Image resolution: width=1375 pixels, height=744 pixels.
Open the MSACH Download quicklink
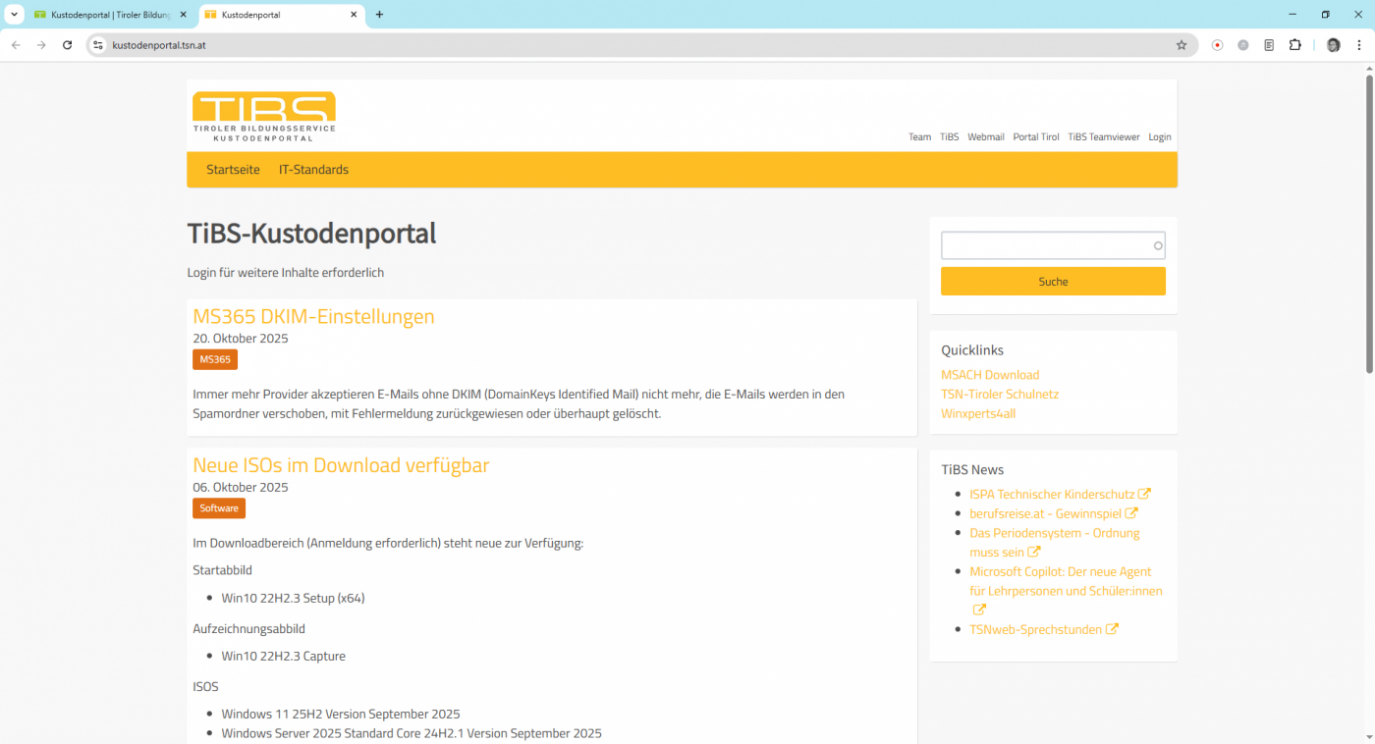[x=989, y=374]
